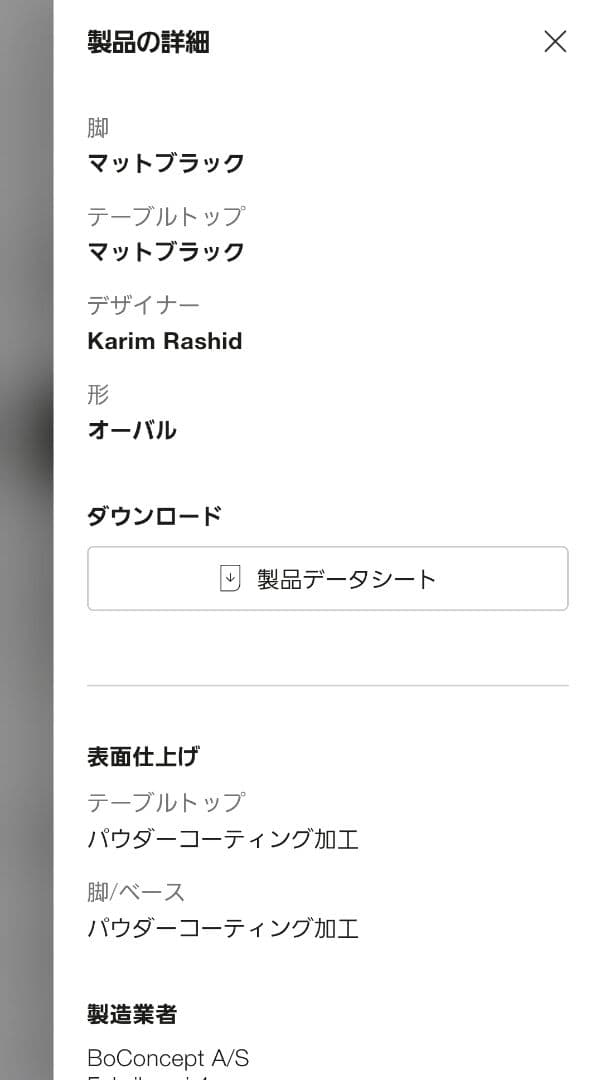Screen dimensions: 602x1080
Task: Click the 製造業者 section heading
Action: coord(132,1015)
